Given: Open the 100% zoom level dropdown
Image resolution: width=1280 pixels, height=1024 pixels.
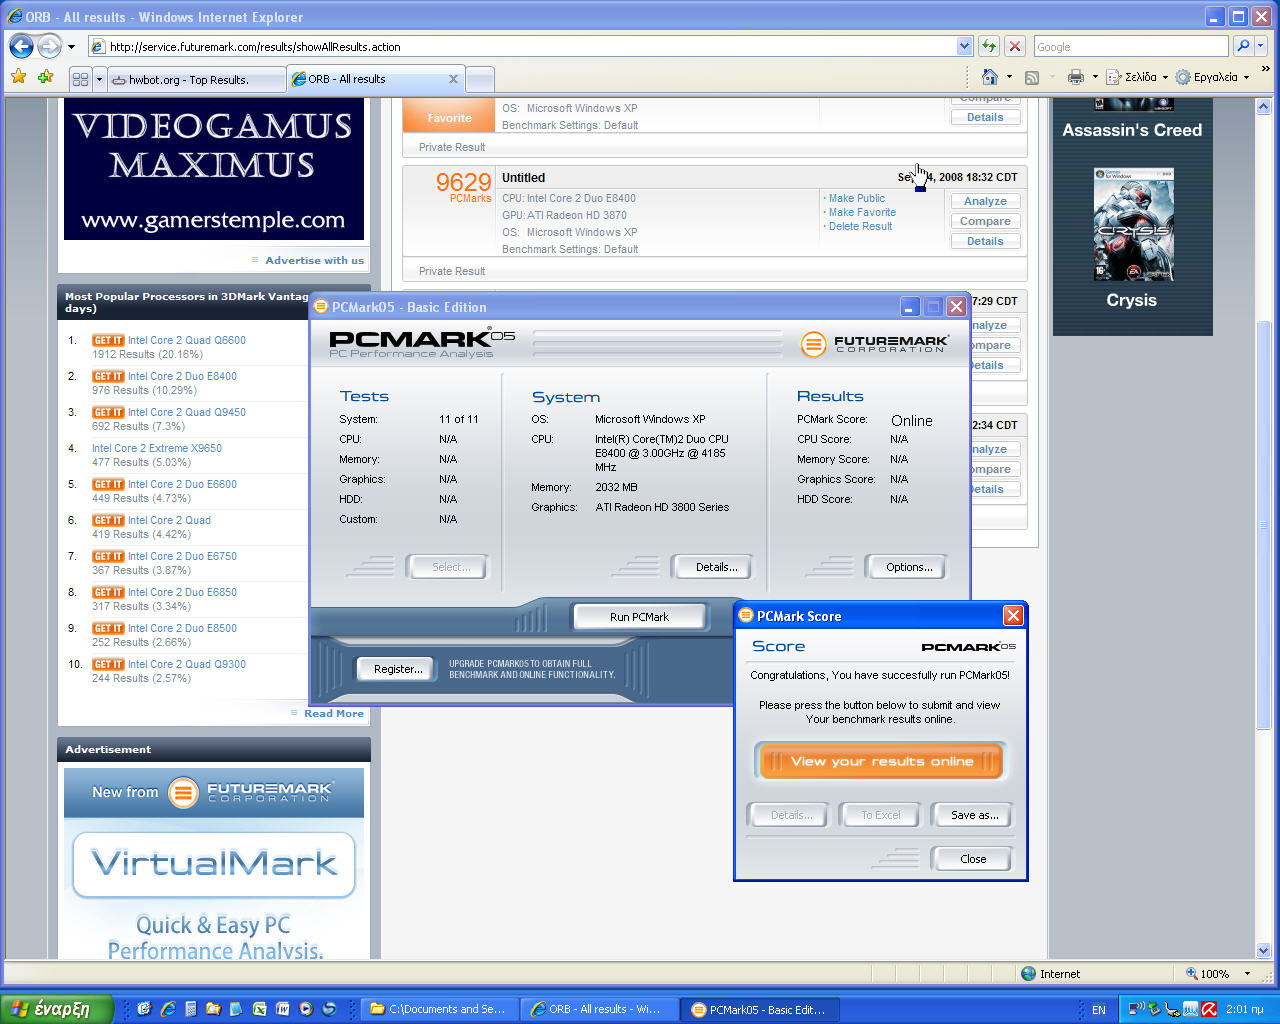Looking at the screenshot, I should (1247, 974).
